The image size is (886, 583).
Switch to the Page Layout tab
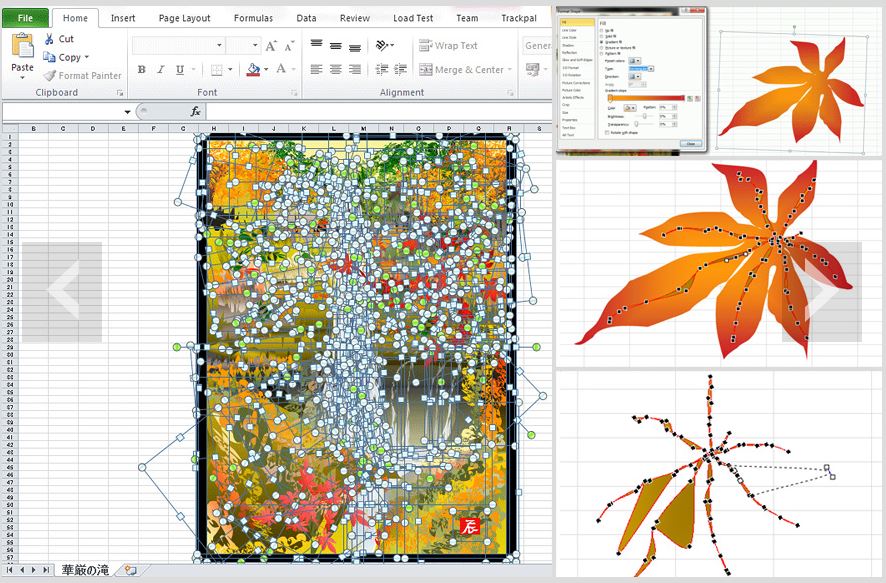coord(184,18)
